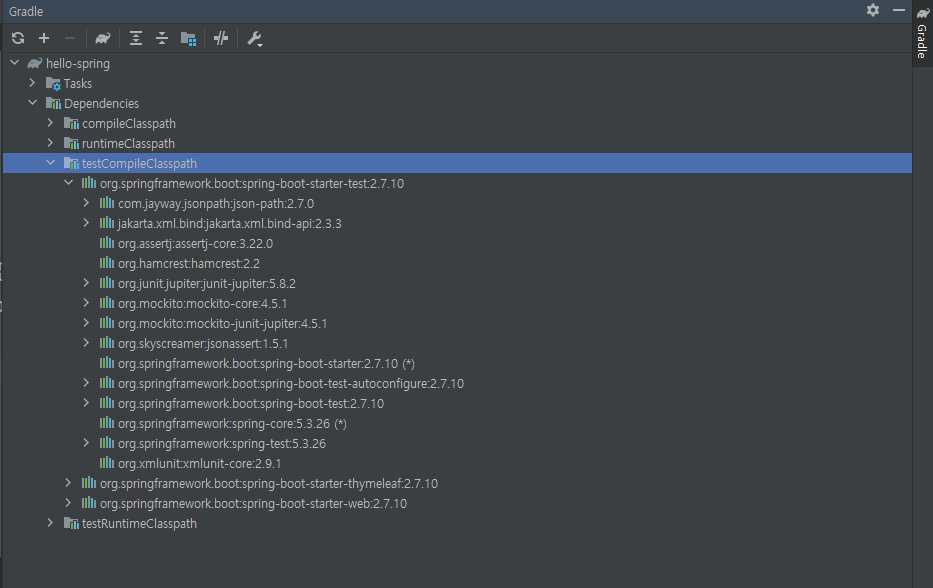Reload all Gradle projects
This screenshot has width=933, height=588.
18,39
